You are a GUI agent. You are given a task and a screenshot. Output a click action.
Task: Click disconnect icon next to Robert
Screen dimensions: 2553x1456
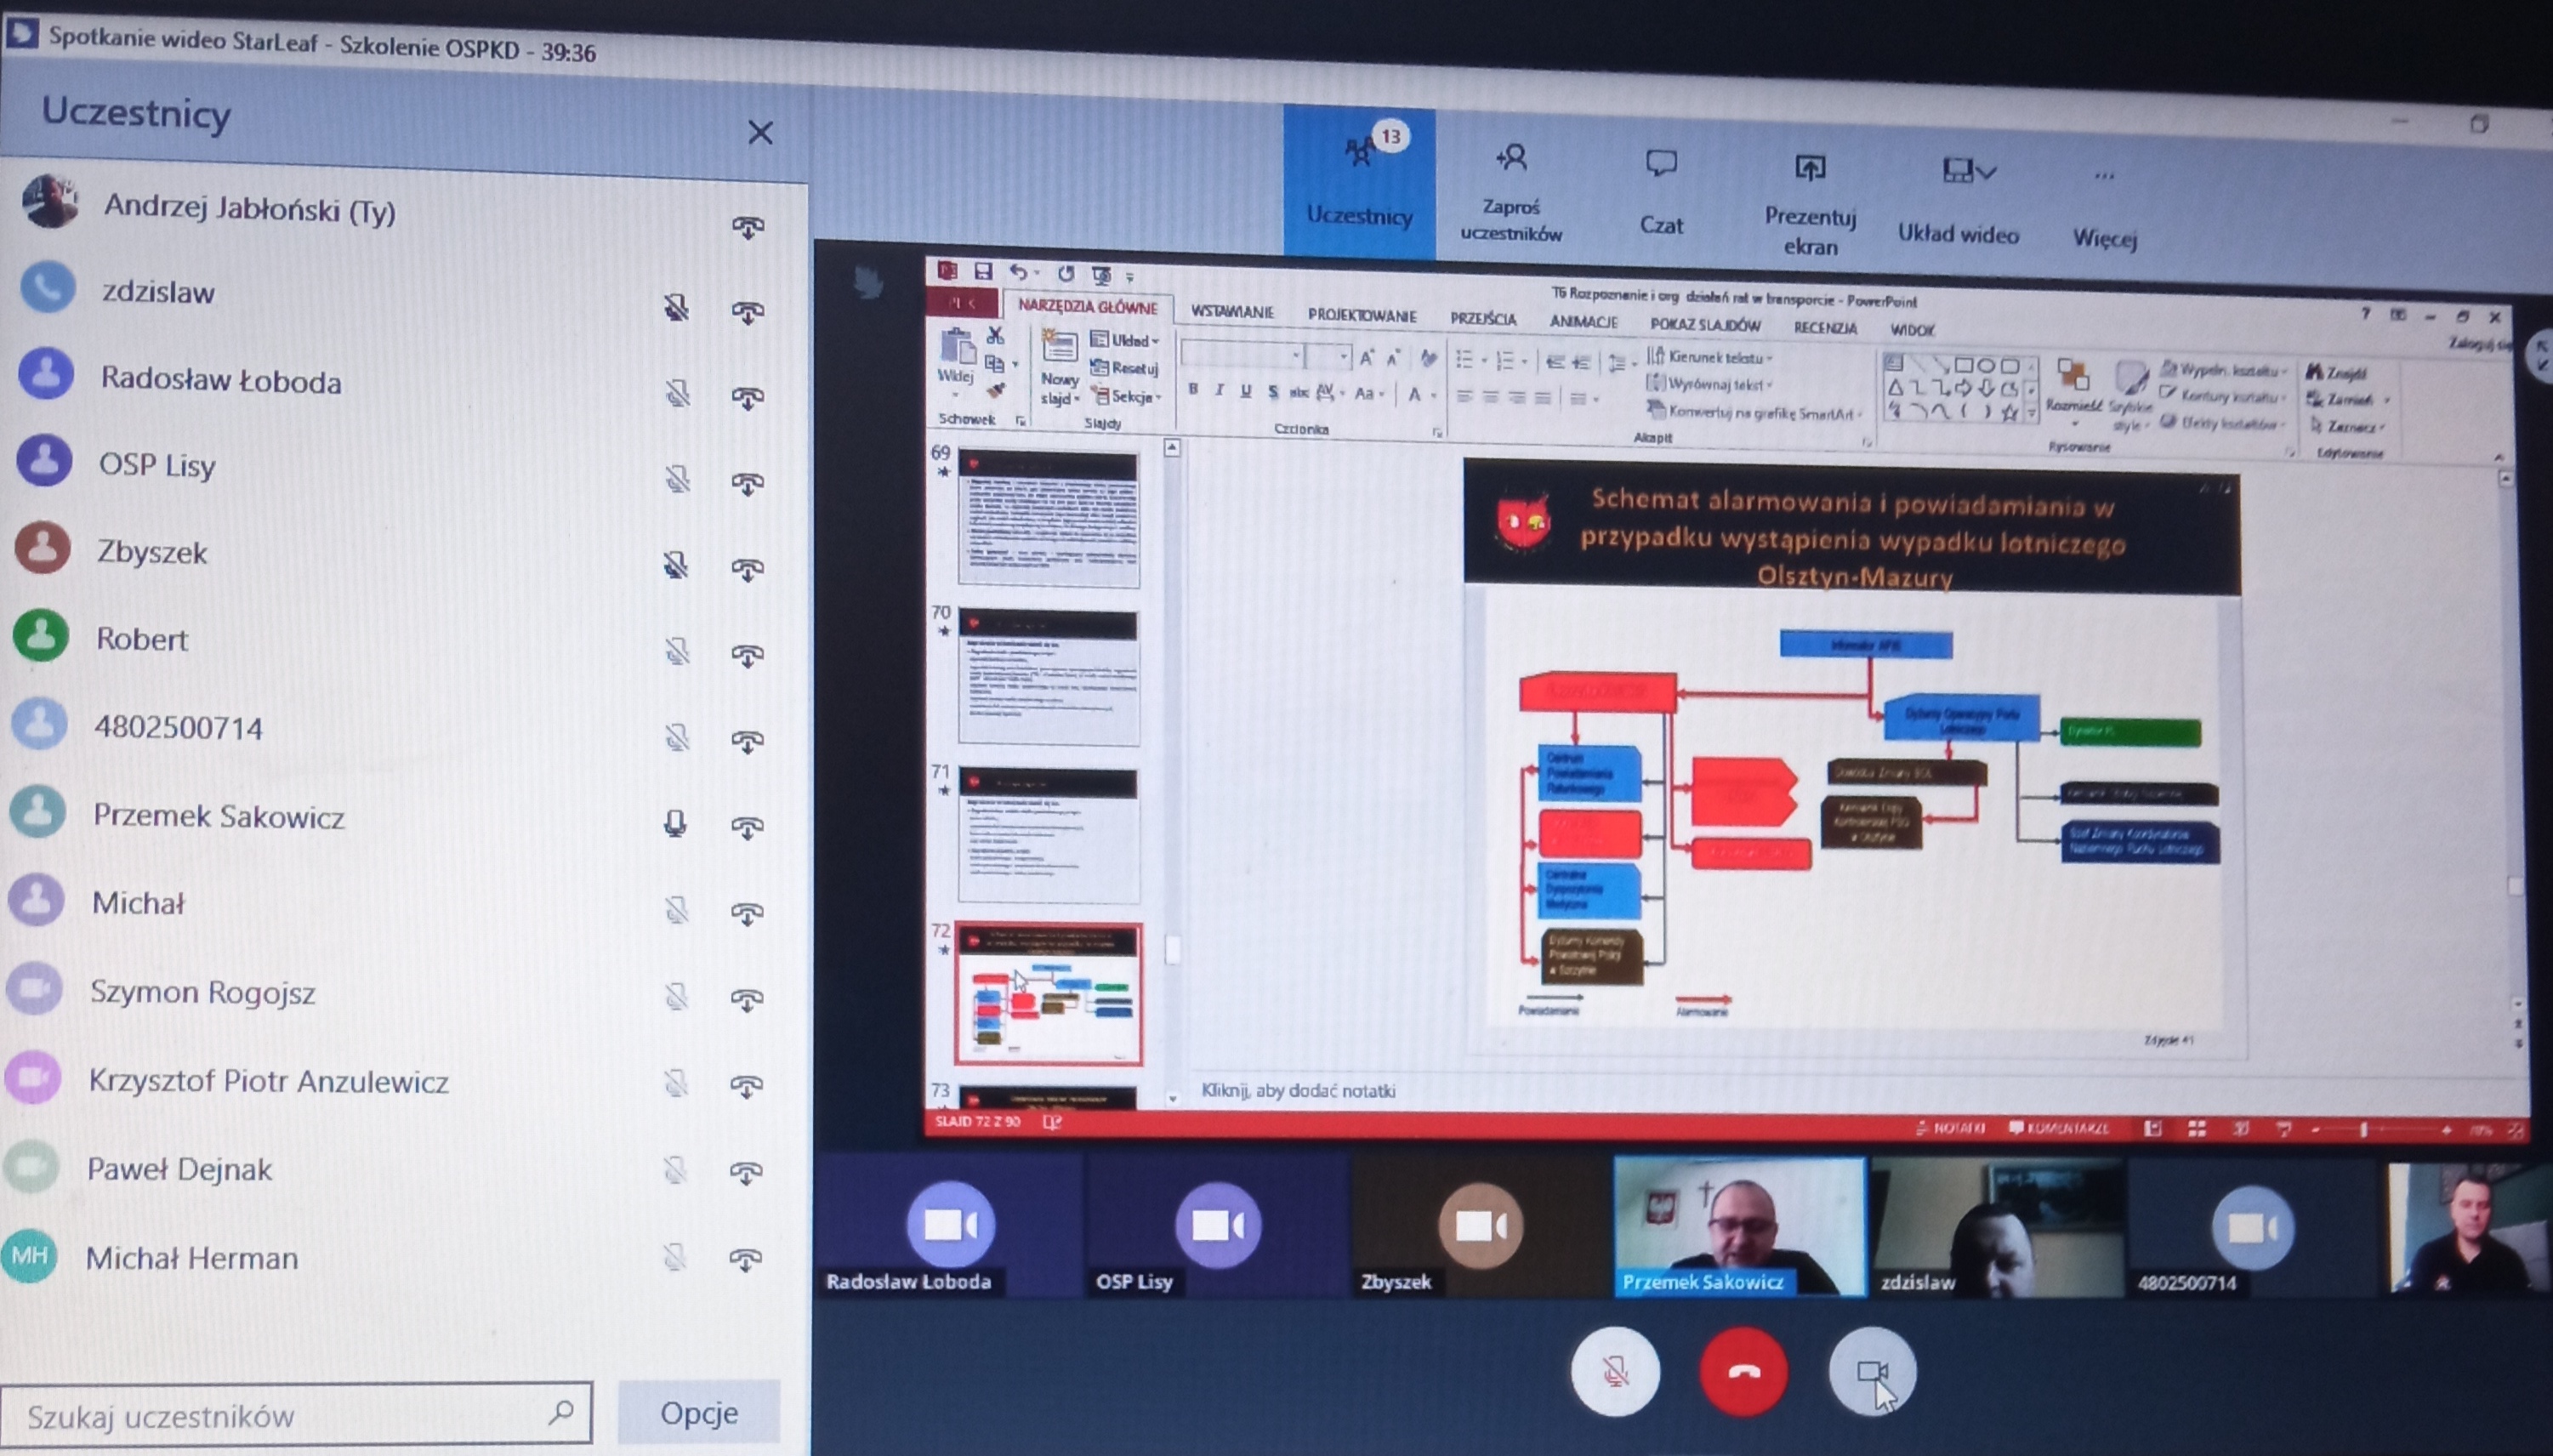coord(747,656)
